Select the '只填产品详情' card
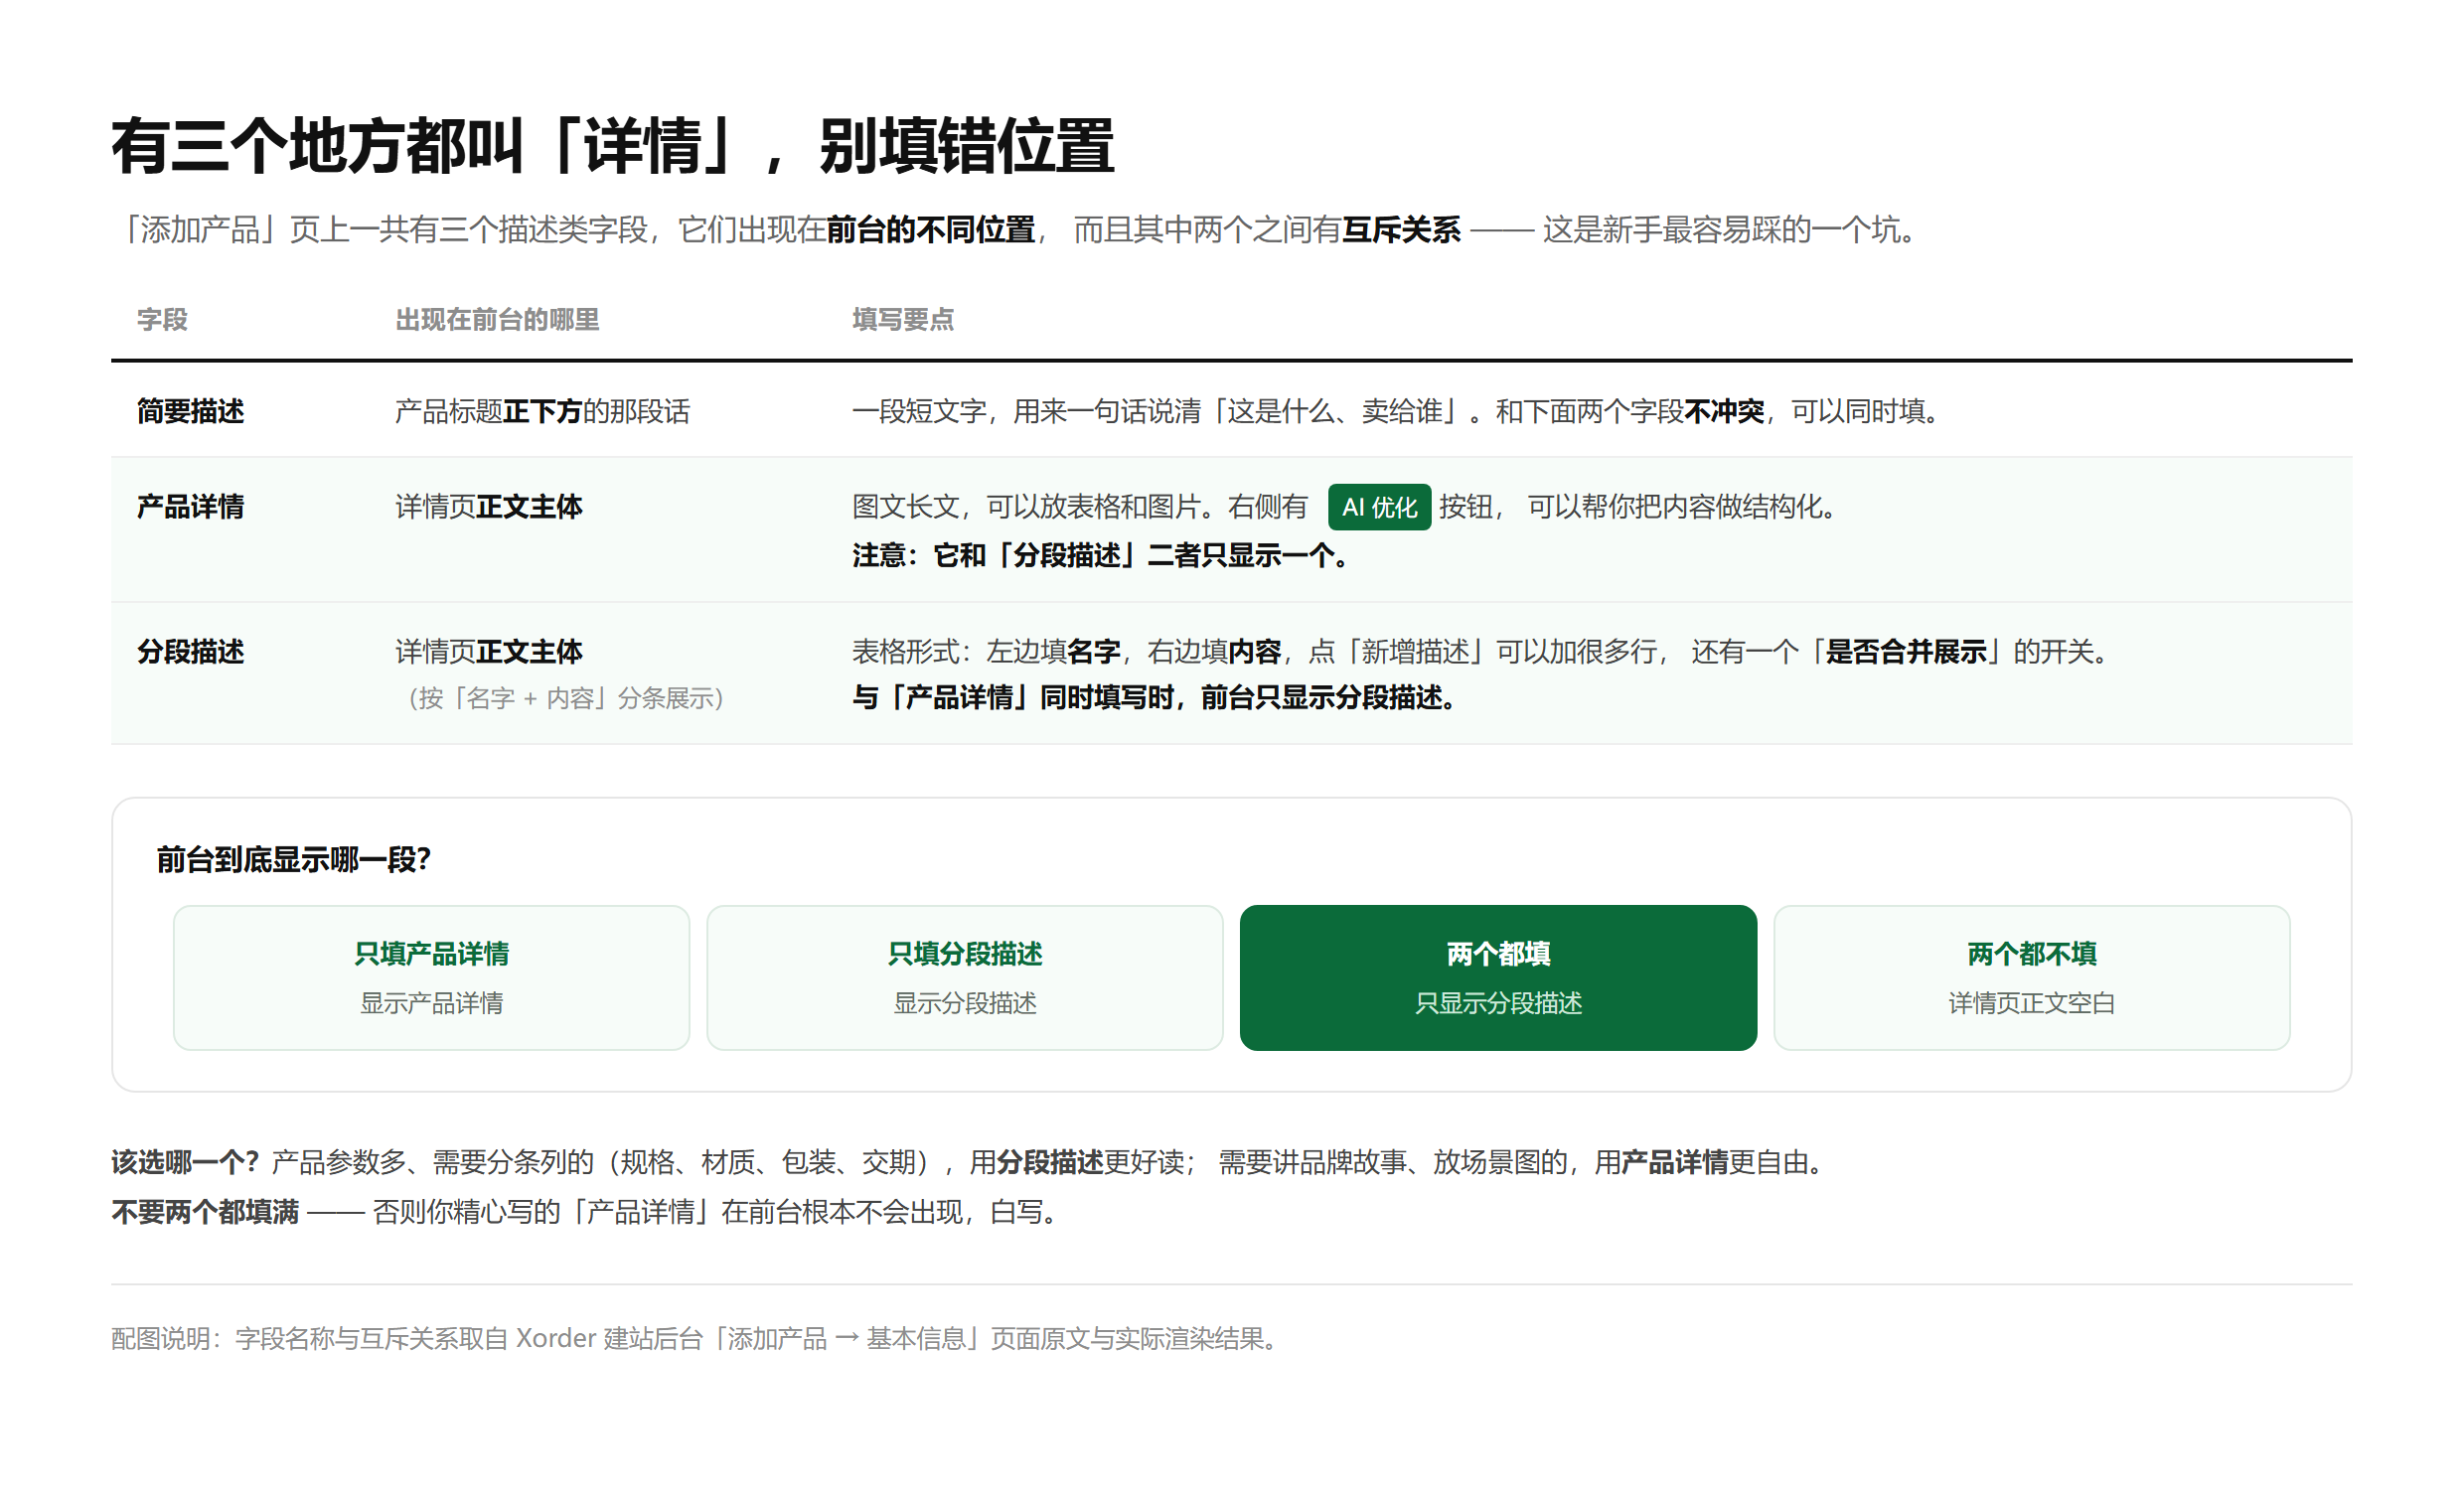 point(431,977)
